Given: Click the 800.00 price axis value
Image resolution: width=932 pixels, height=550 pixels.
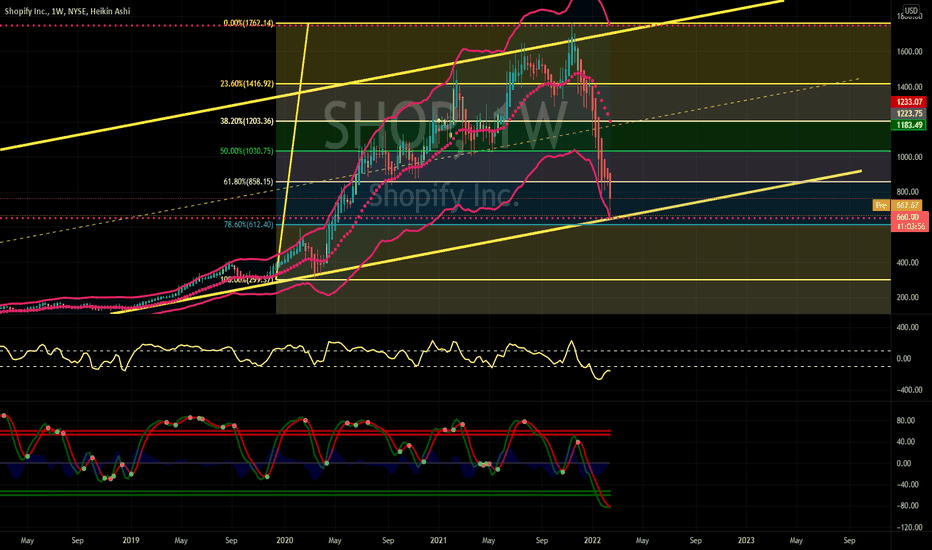Looking at the screenshot, I should pos(910,192).
